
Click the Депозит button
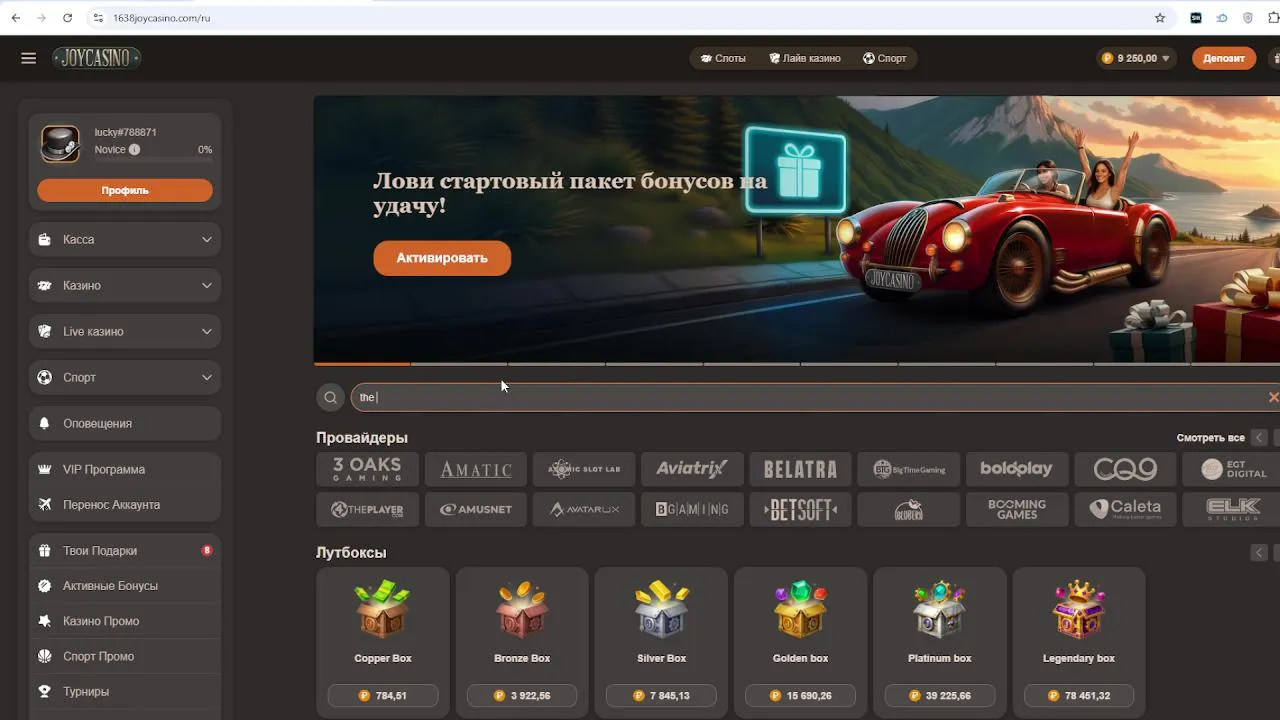pyautogui.click(x=1224, y=58)
